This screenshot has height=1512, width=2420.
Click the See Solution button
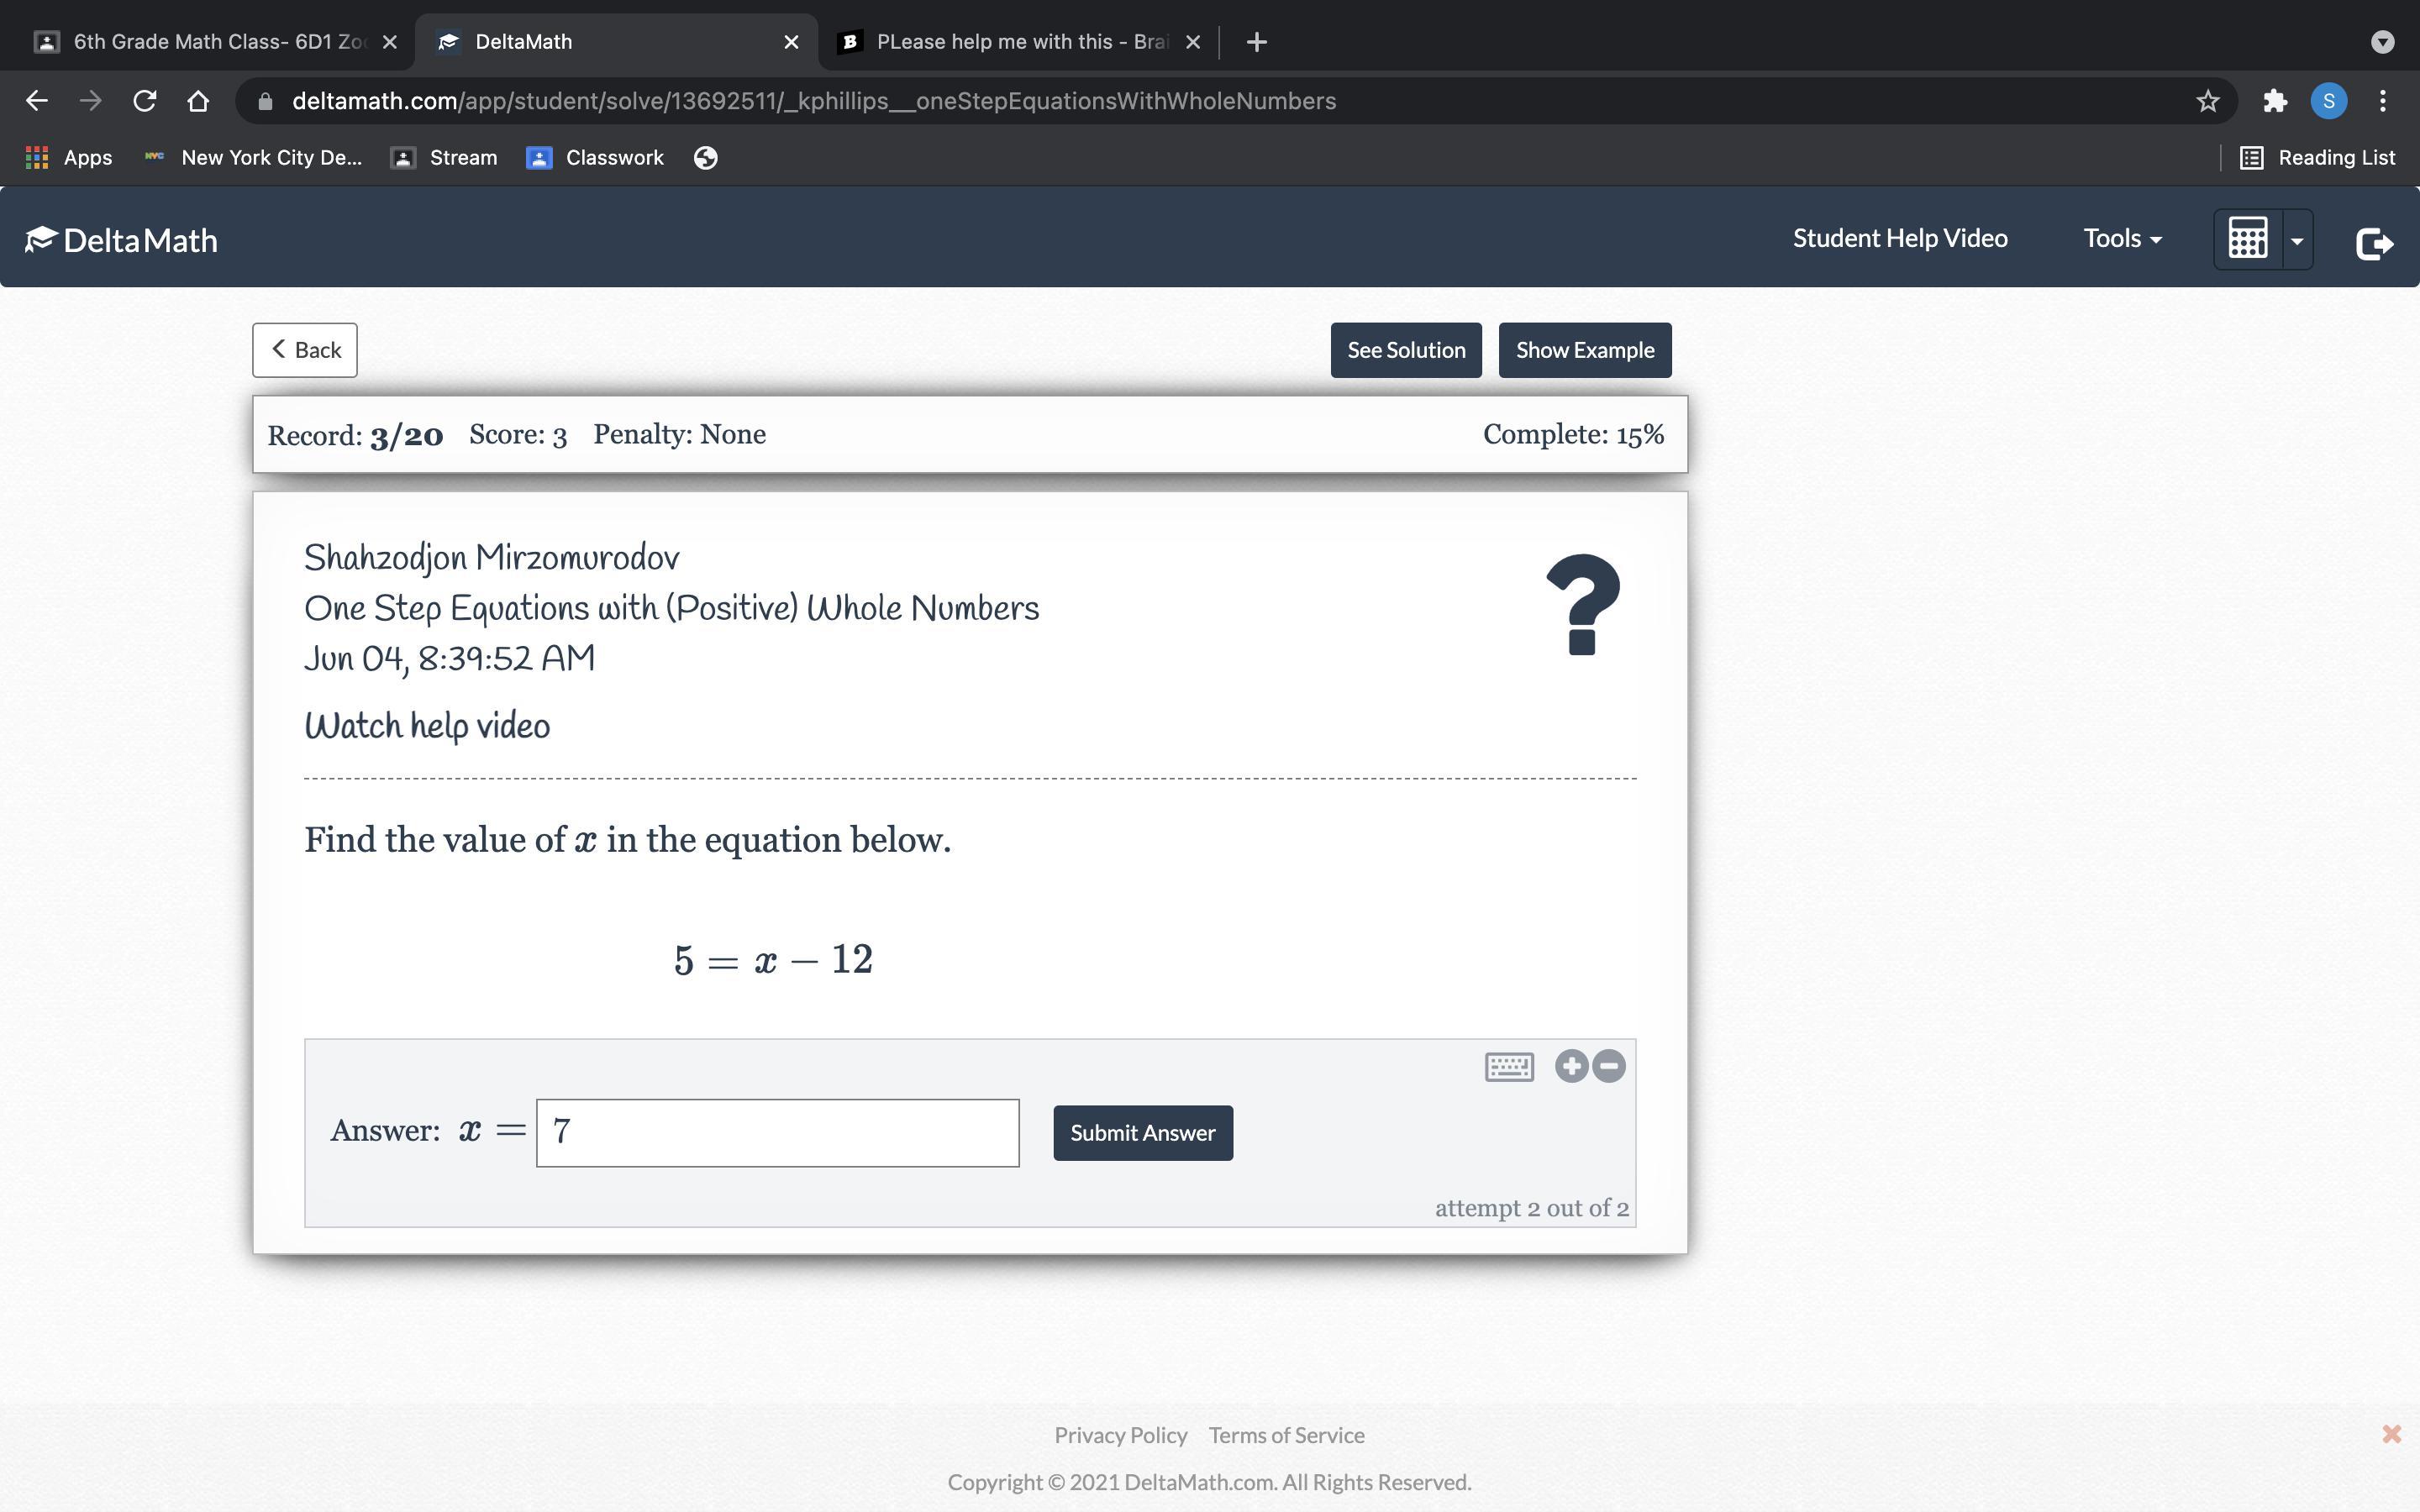1405,350
